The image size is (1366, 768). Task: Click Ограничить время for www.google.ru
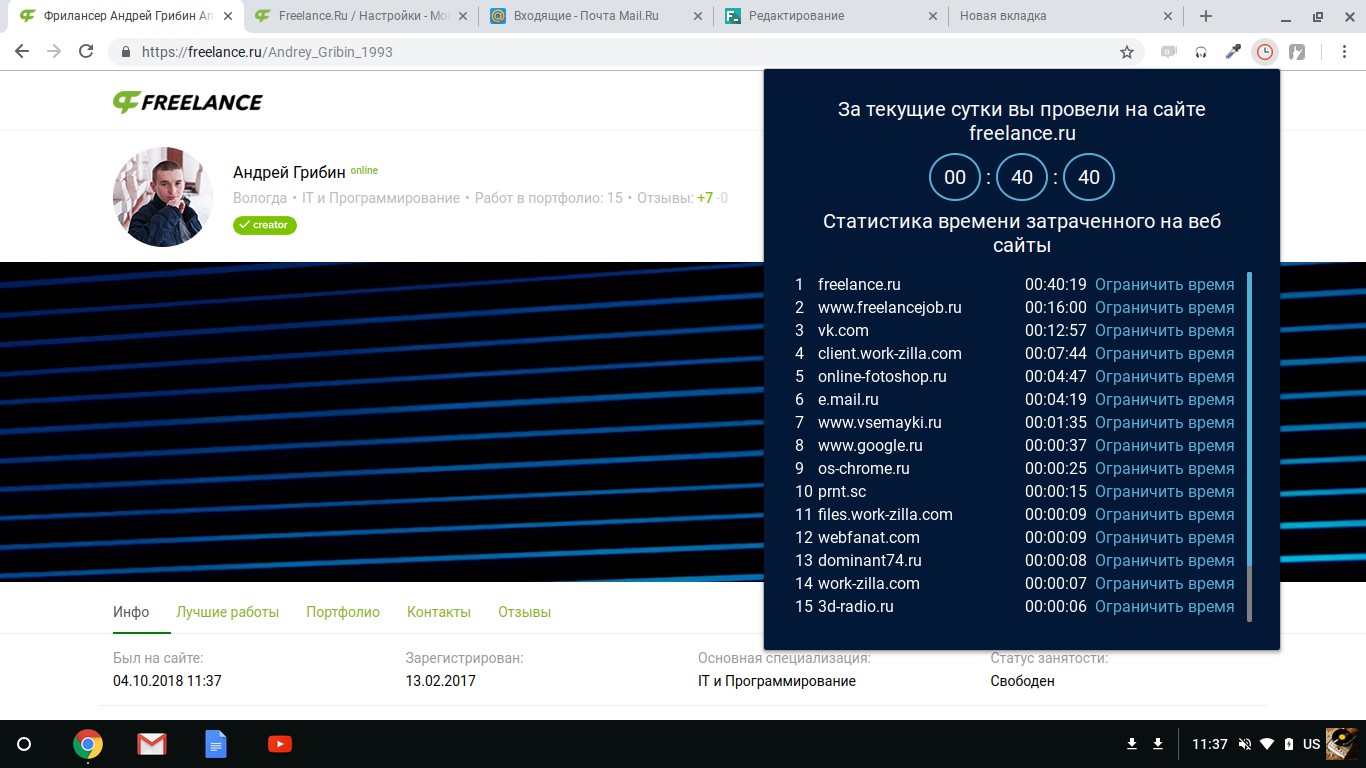tap(1165, 445)
